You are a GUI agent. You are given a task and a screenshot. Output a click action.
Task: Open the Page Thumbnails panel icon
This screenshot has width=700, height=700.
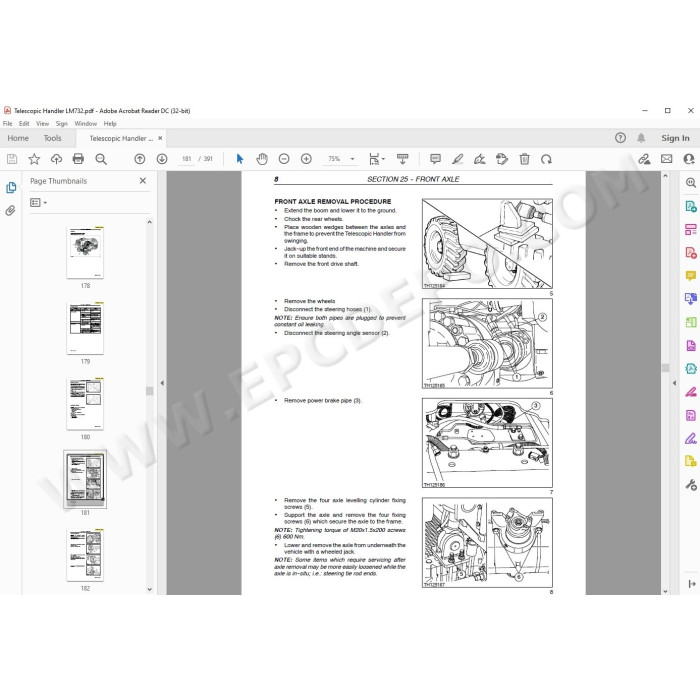pyautogui.click(x=11, y=188)
